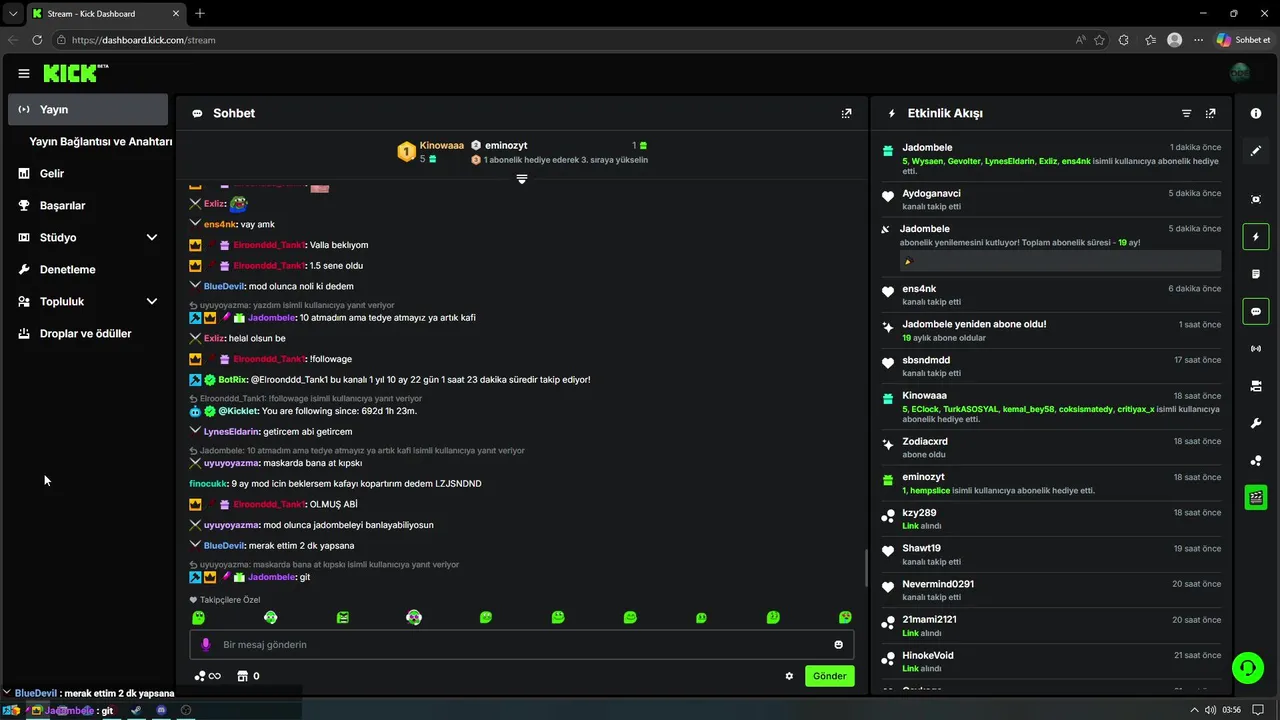Open the Sohbet et Copilot button

[x=1244, y=40]
